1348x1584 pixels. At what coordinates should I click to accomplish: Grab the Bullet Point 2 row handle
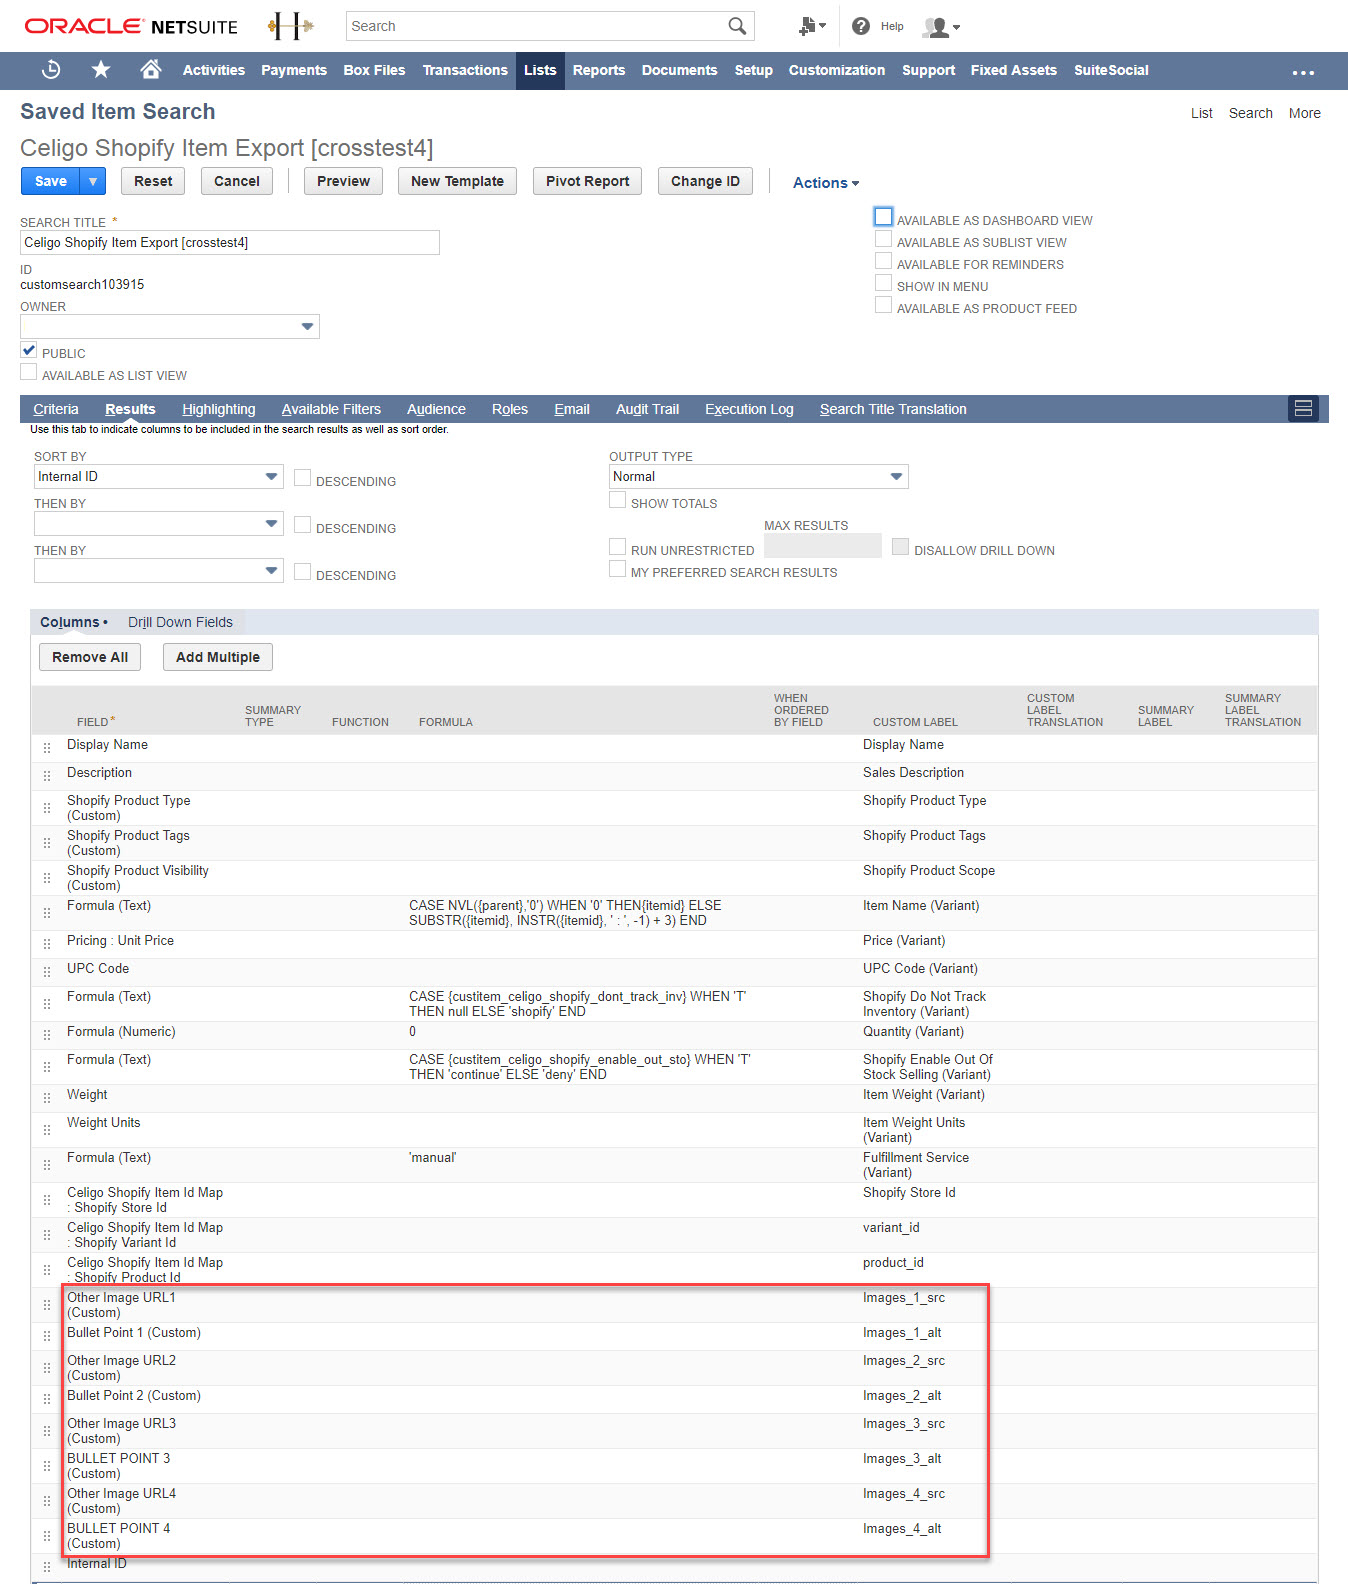[x=47, y=1399]
